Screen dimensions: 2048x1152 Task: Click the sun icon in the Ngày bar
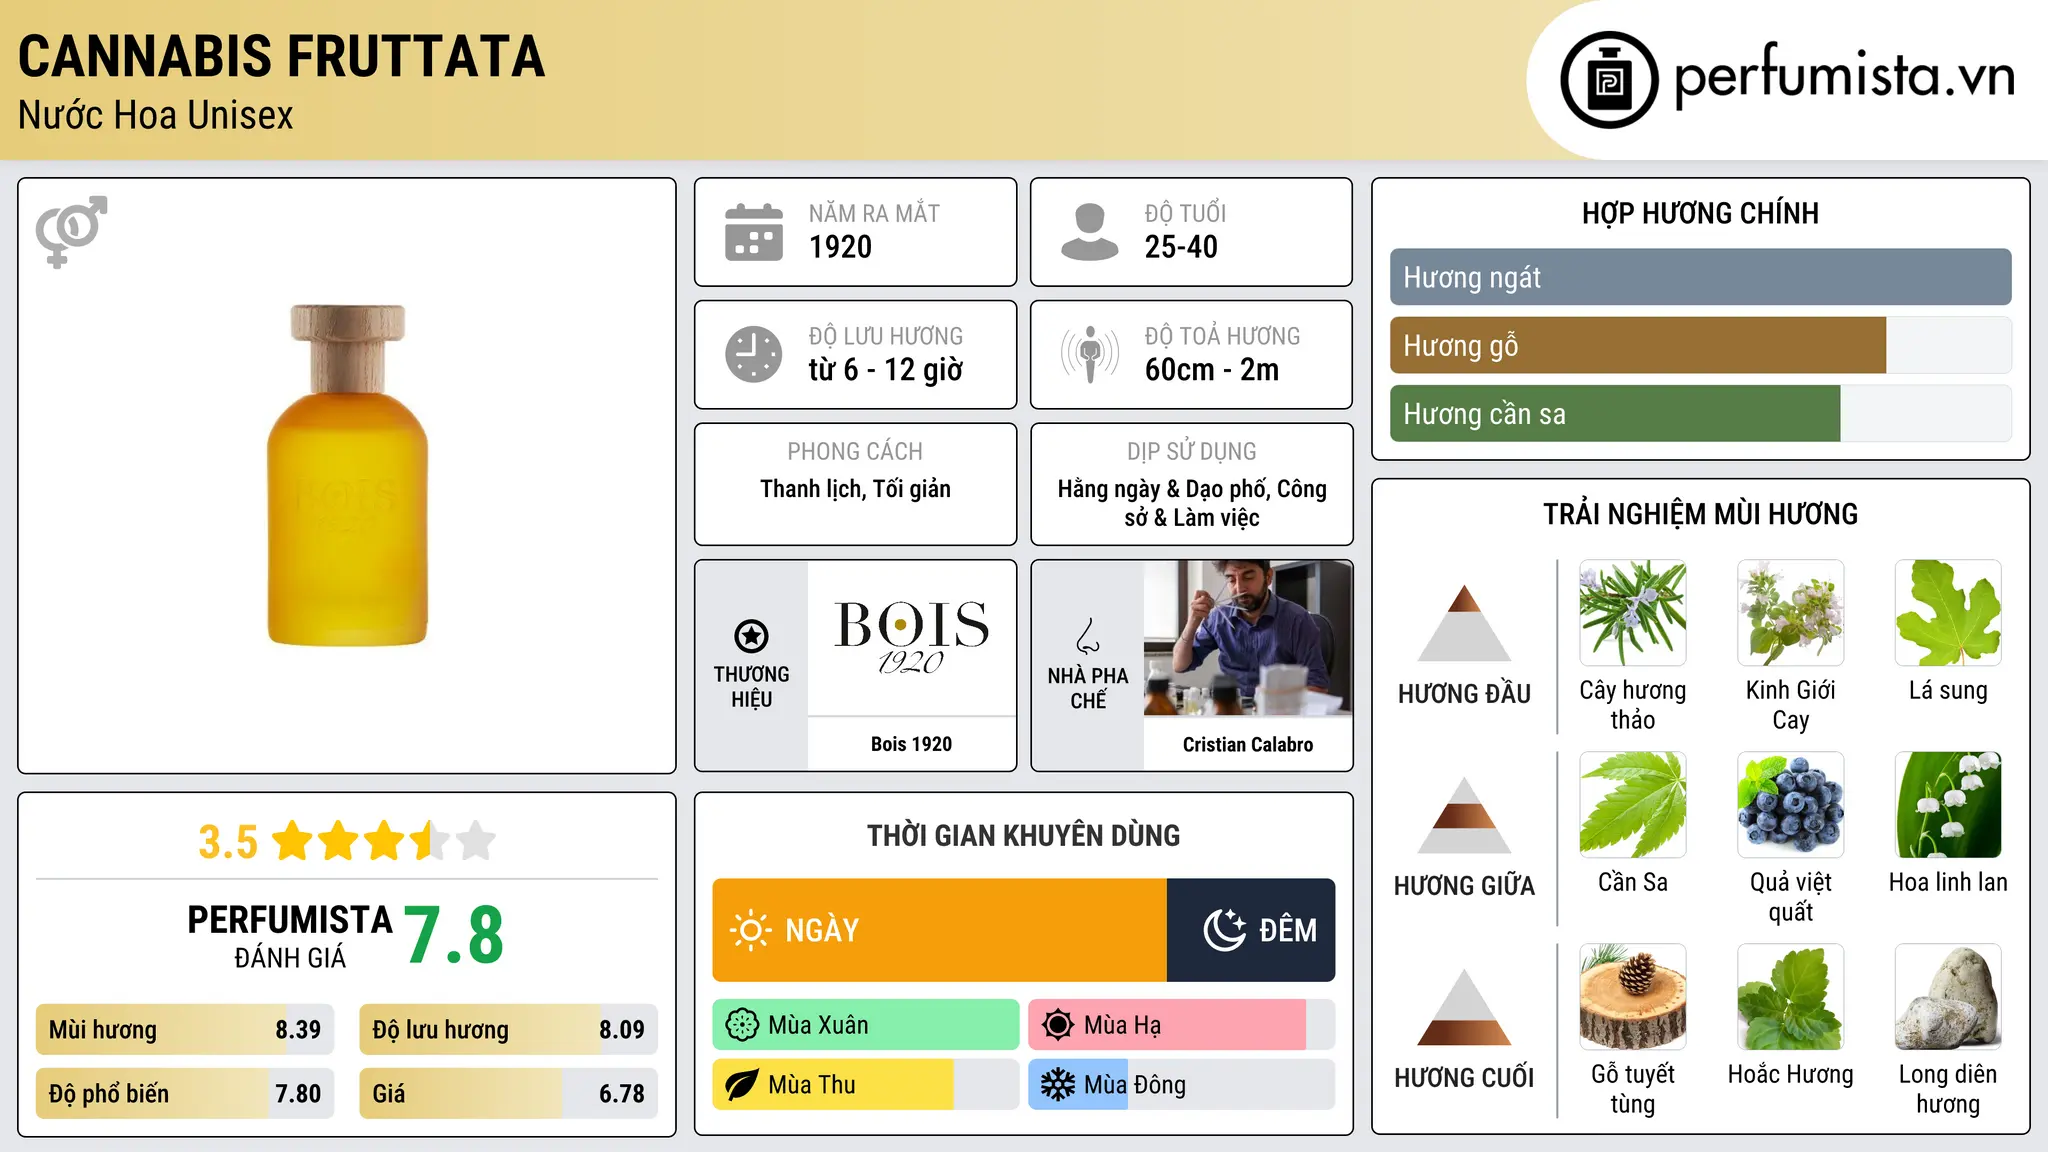750,930
